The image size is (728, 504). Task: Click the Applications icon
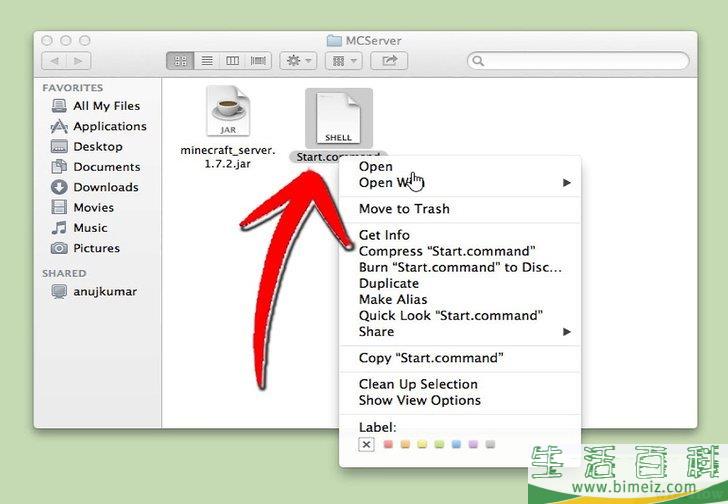click(59, 126)
